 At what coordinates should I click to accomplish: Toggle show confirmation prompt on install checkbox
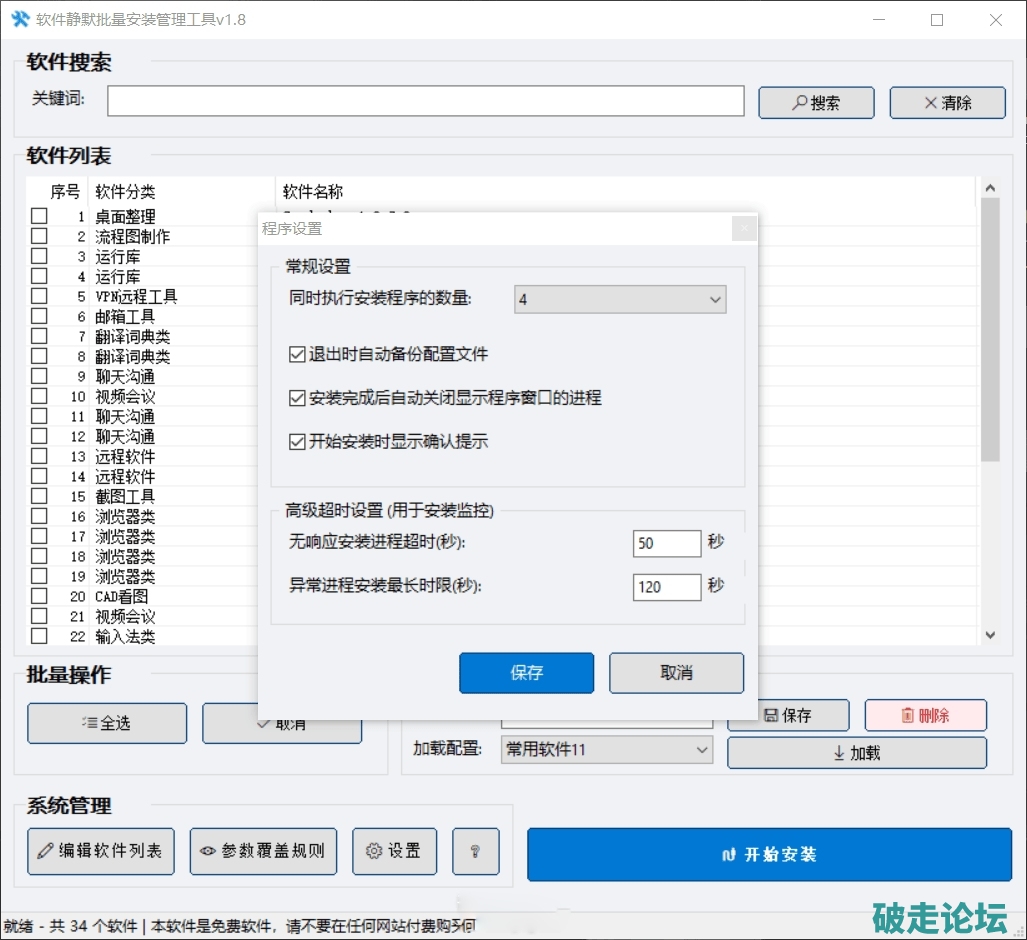pyautogui.click(x=297, y=441)
